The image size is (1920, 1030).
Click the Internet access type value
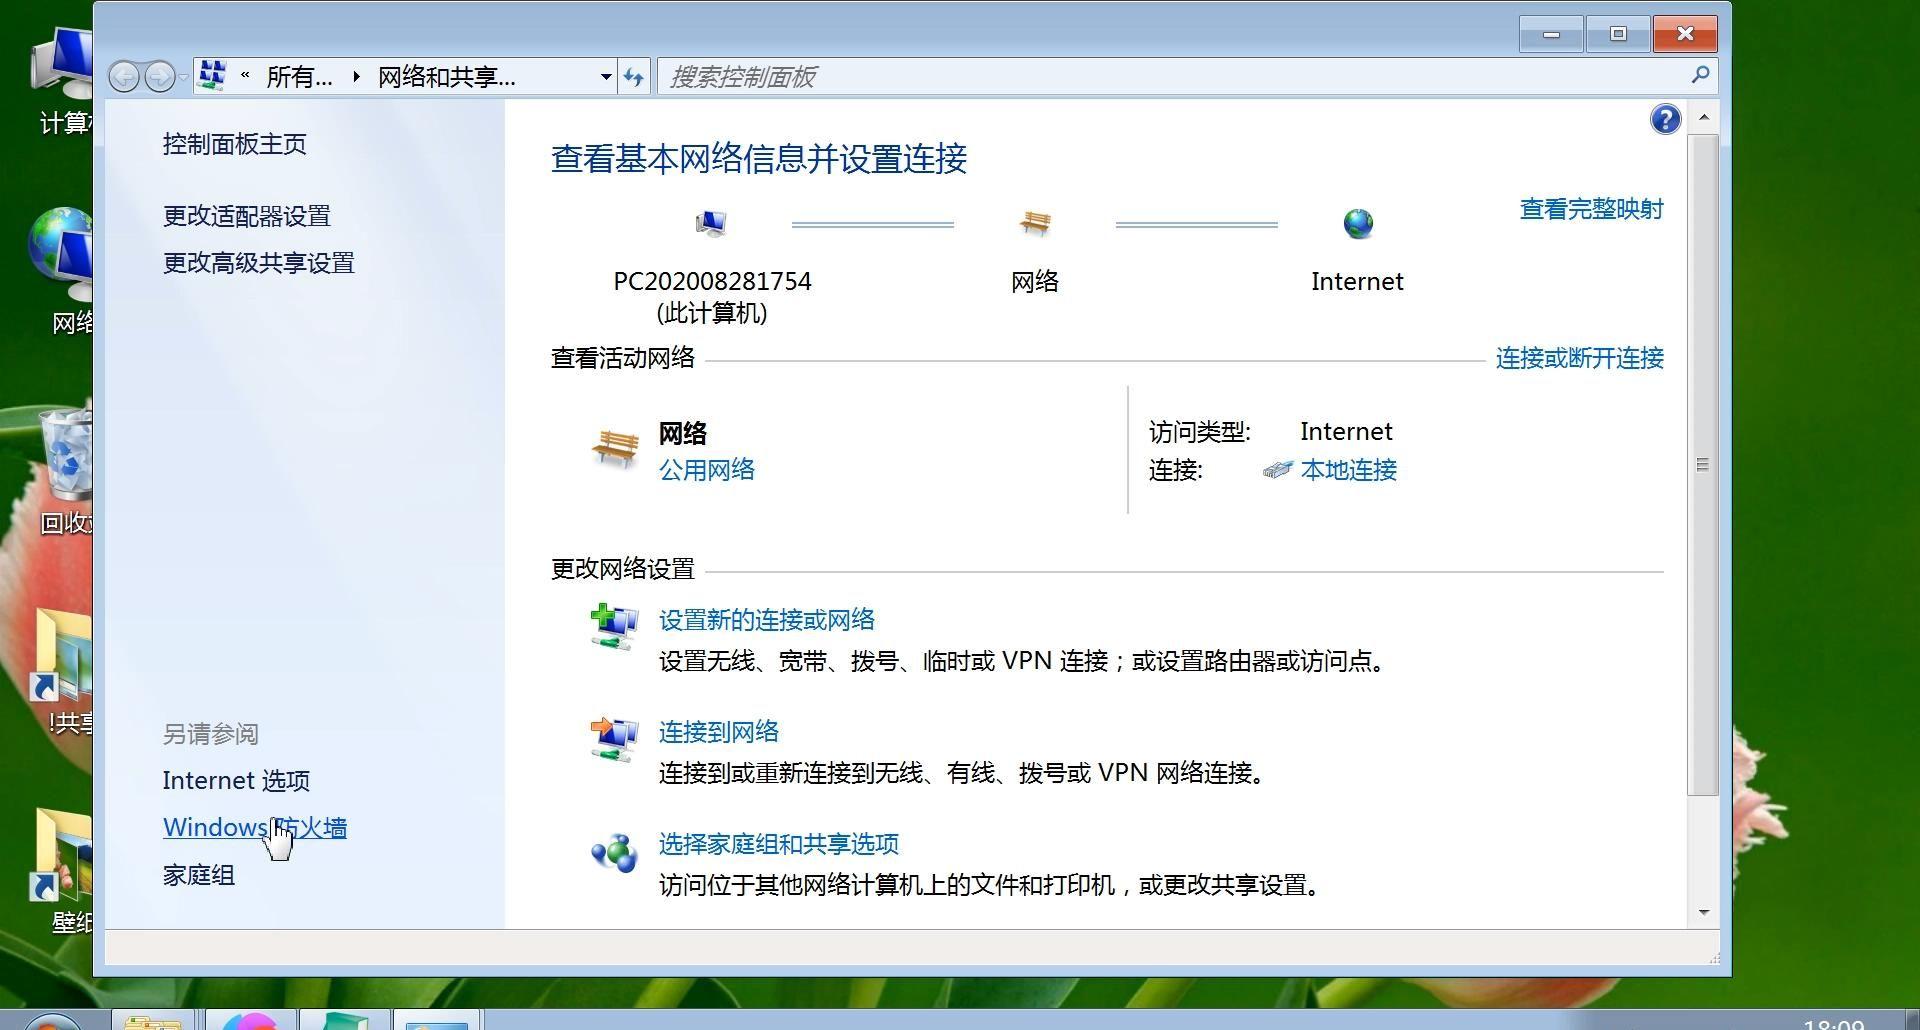tap(1346, 432)
